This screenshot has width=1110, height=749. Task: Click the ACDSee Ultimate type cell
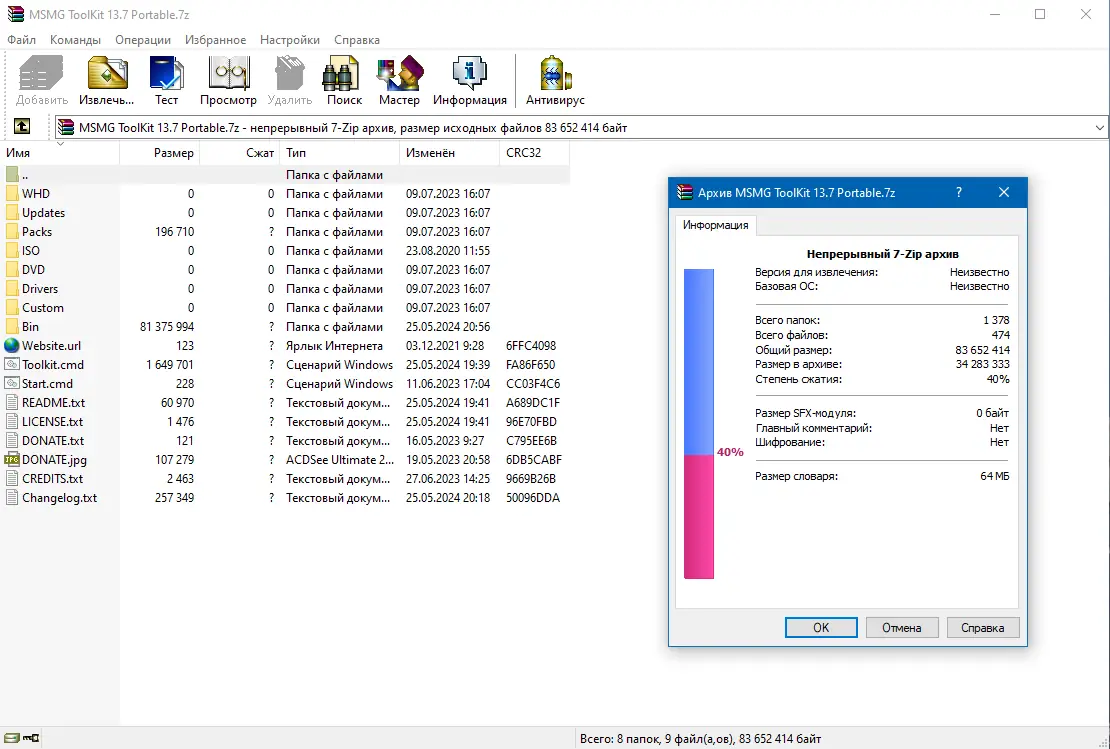(x=340, y=459)
